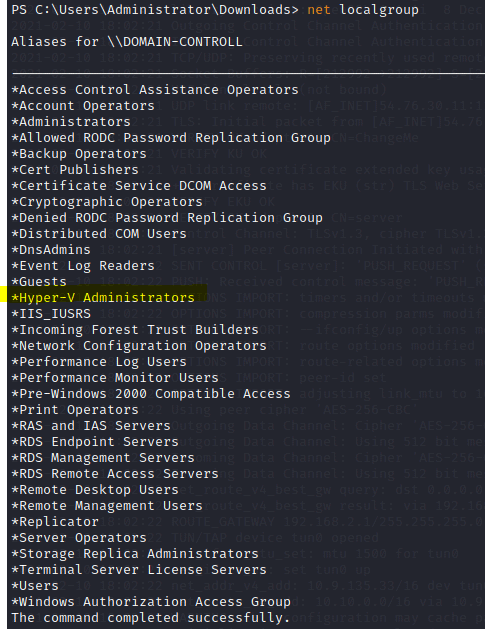Select the '*DnsAdmins' group line
Viewport: 485px width, 629px height.
click(51, 250)
